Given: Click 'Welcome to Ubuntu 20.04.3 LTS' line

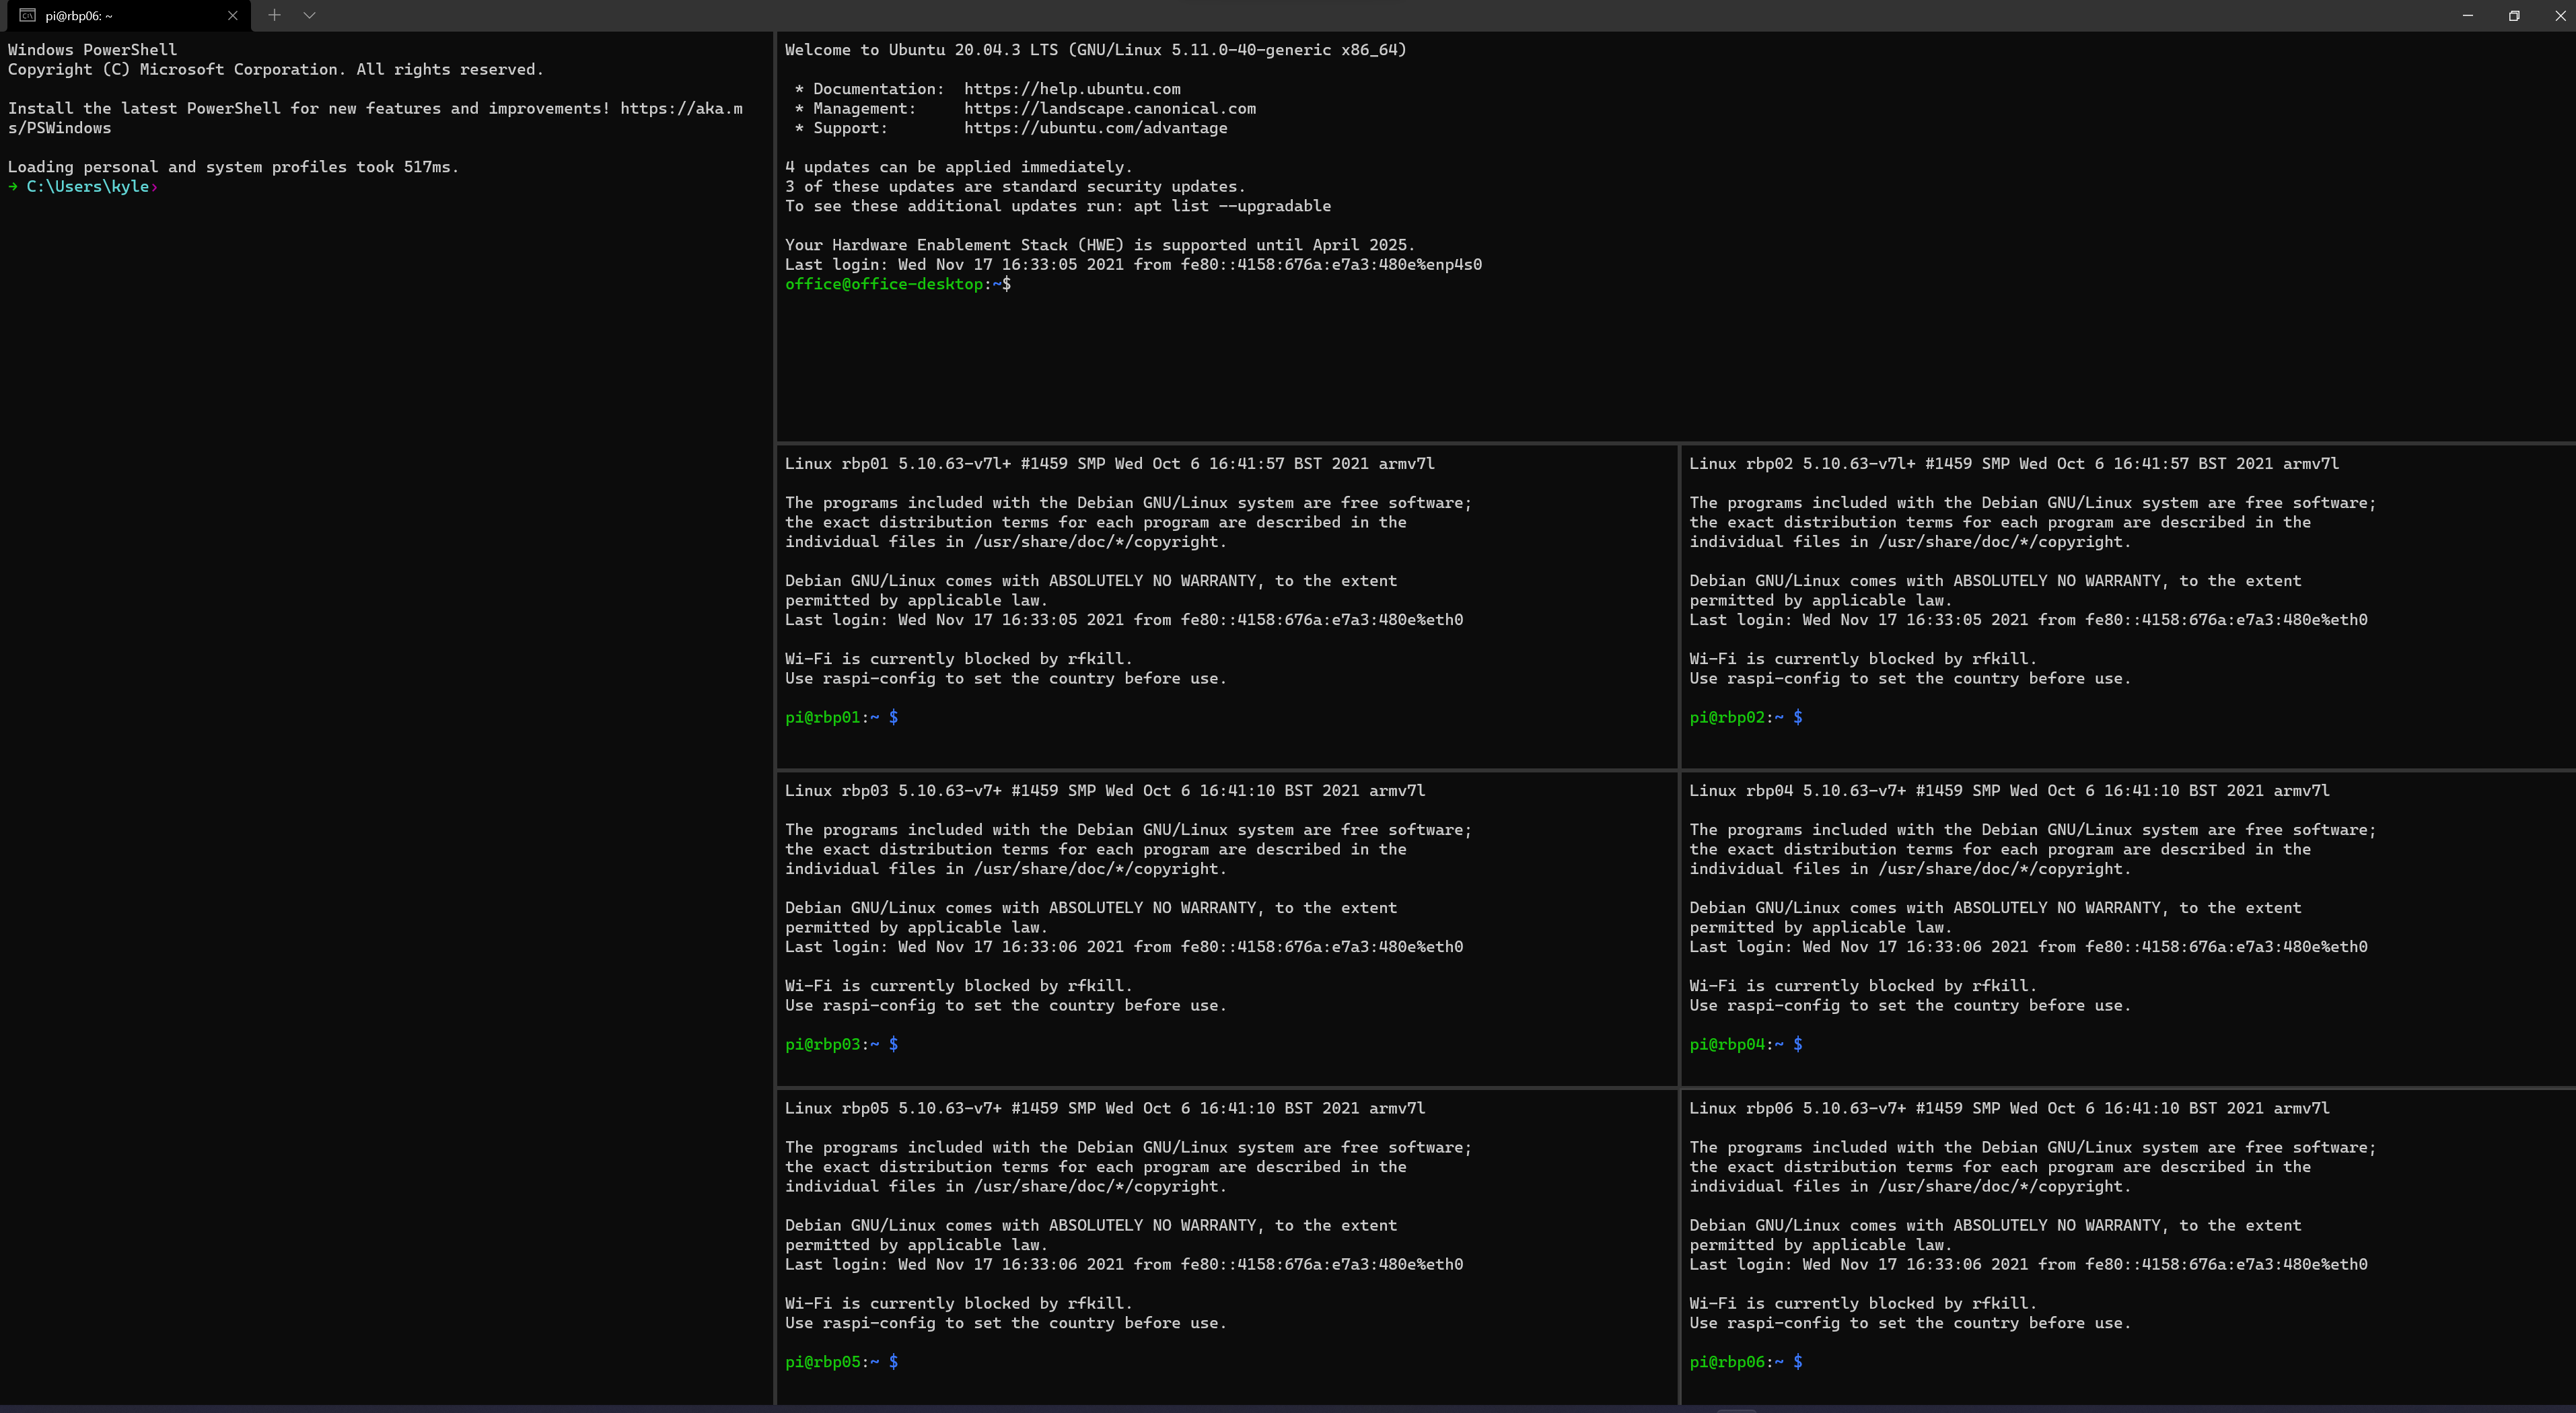Looking at the screenshot, I should [x=1095, y=50].
